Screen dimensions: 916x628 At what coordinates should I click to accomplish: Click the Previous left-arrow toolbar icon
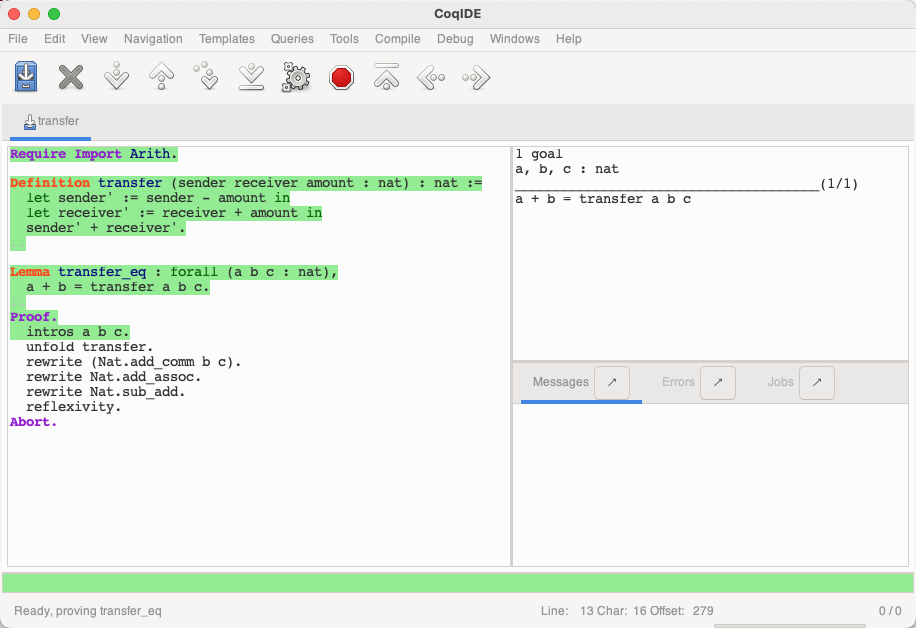(x=431, y=77)
